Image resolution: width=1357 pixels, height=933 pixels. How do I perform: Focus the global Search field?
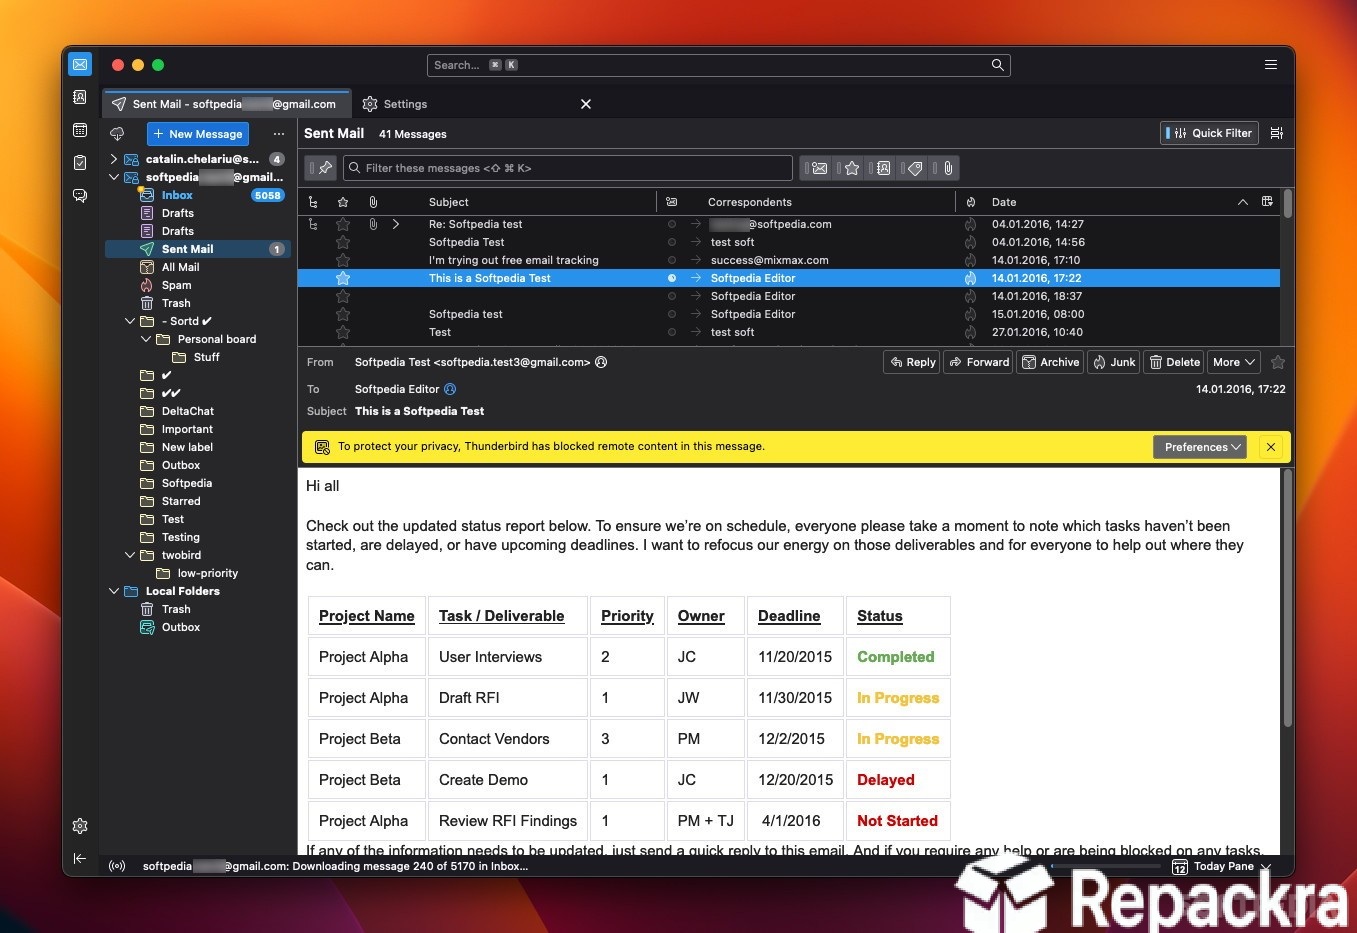click(x=718, y=65)
